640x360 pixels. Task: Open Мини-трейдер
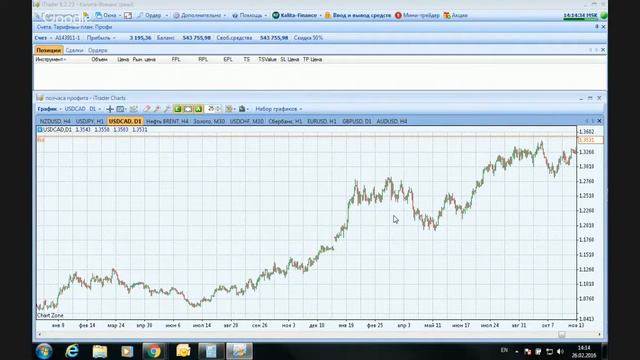pos(417,16)
